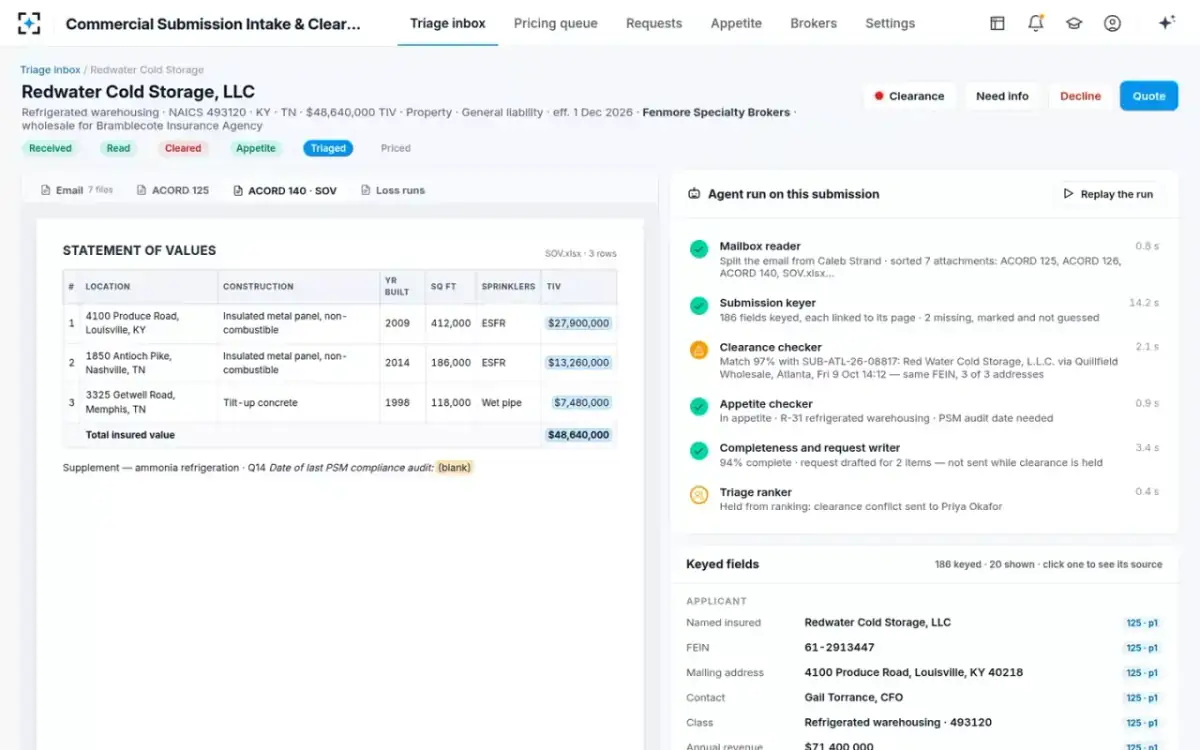Click the Mailbox reader step title
Screen dimensions: 1200x750
point(760,246)
